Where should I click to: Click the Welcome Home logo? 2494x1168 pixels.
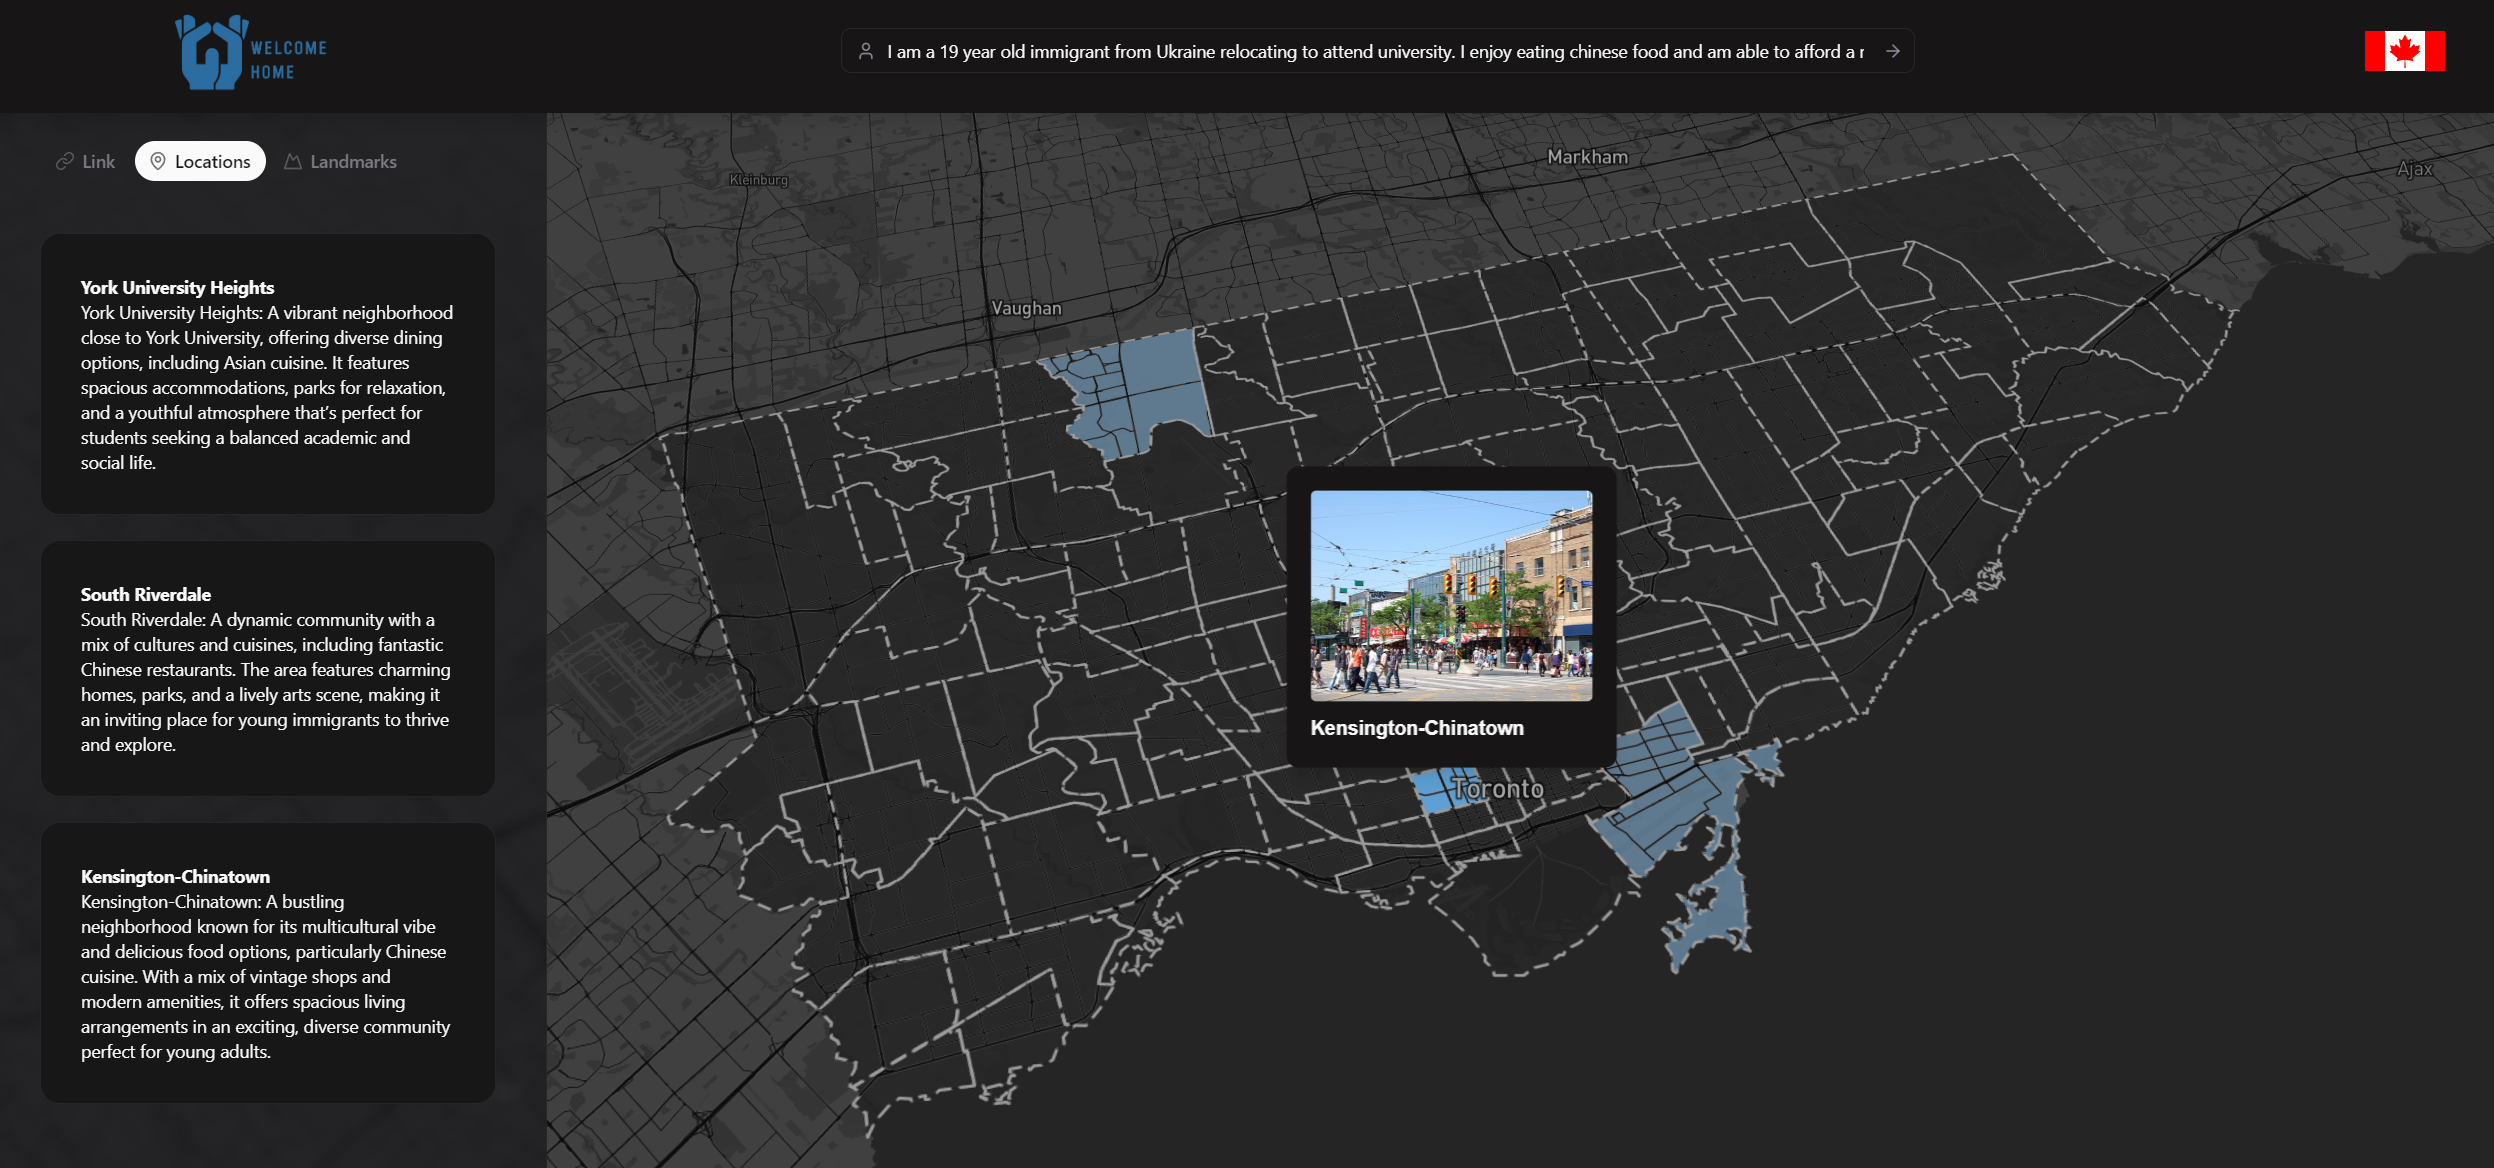tap(250, 54)
